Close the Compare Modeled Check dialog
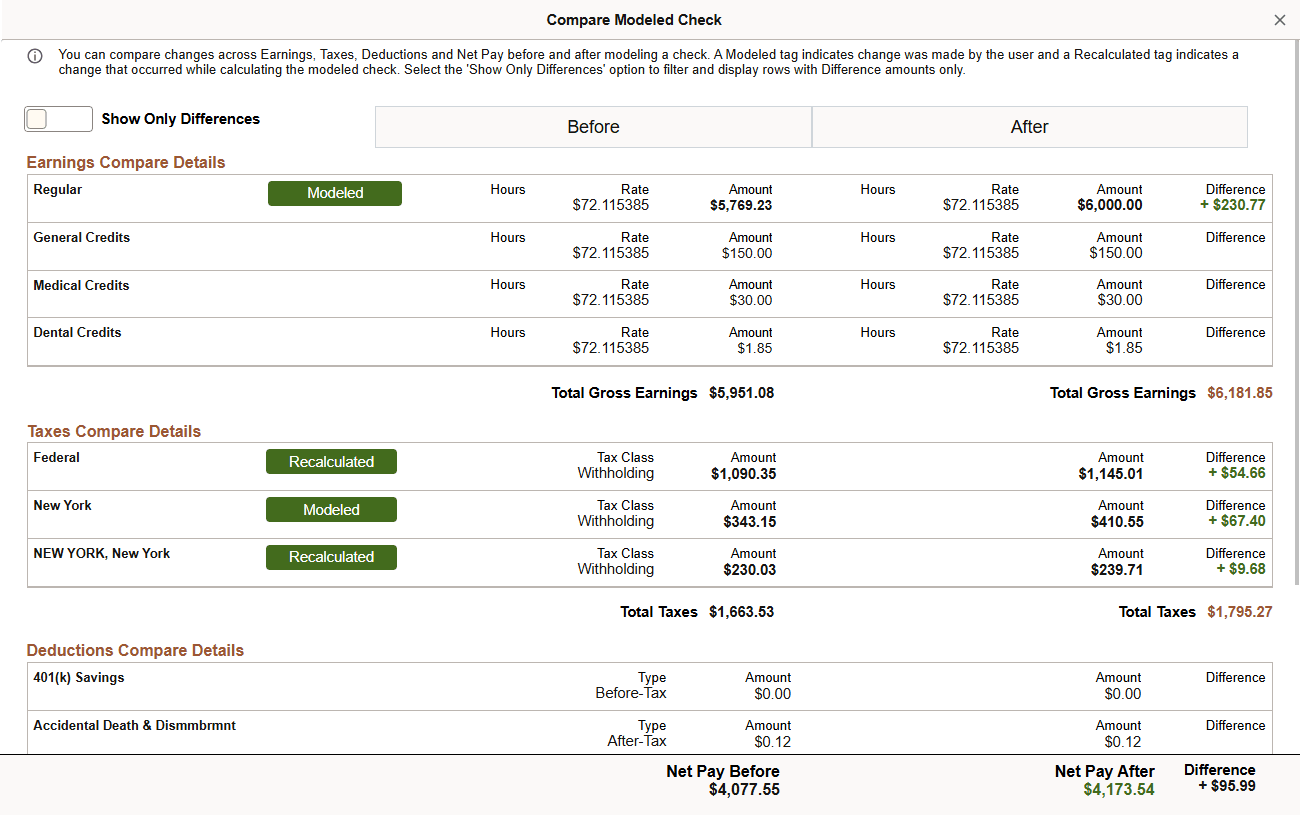Image resolution: width=1300 pixels, height=815 pixels. tap(1279, 19)
